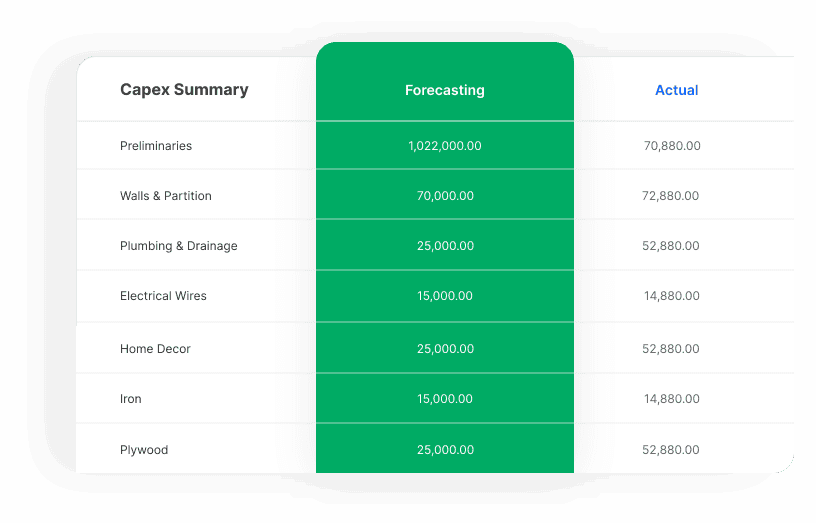This screenshot has width=816, height=523.
Task: Click Plumbing & Drainage forecasting cell
Action: [445, 246]
